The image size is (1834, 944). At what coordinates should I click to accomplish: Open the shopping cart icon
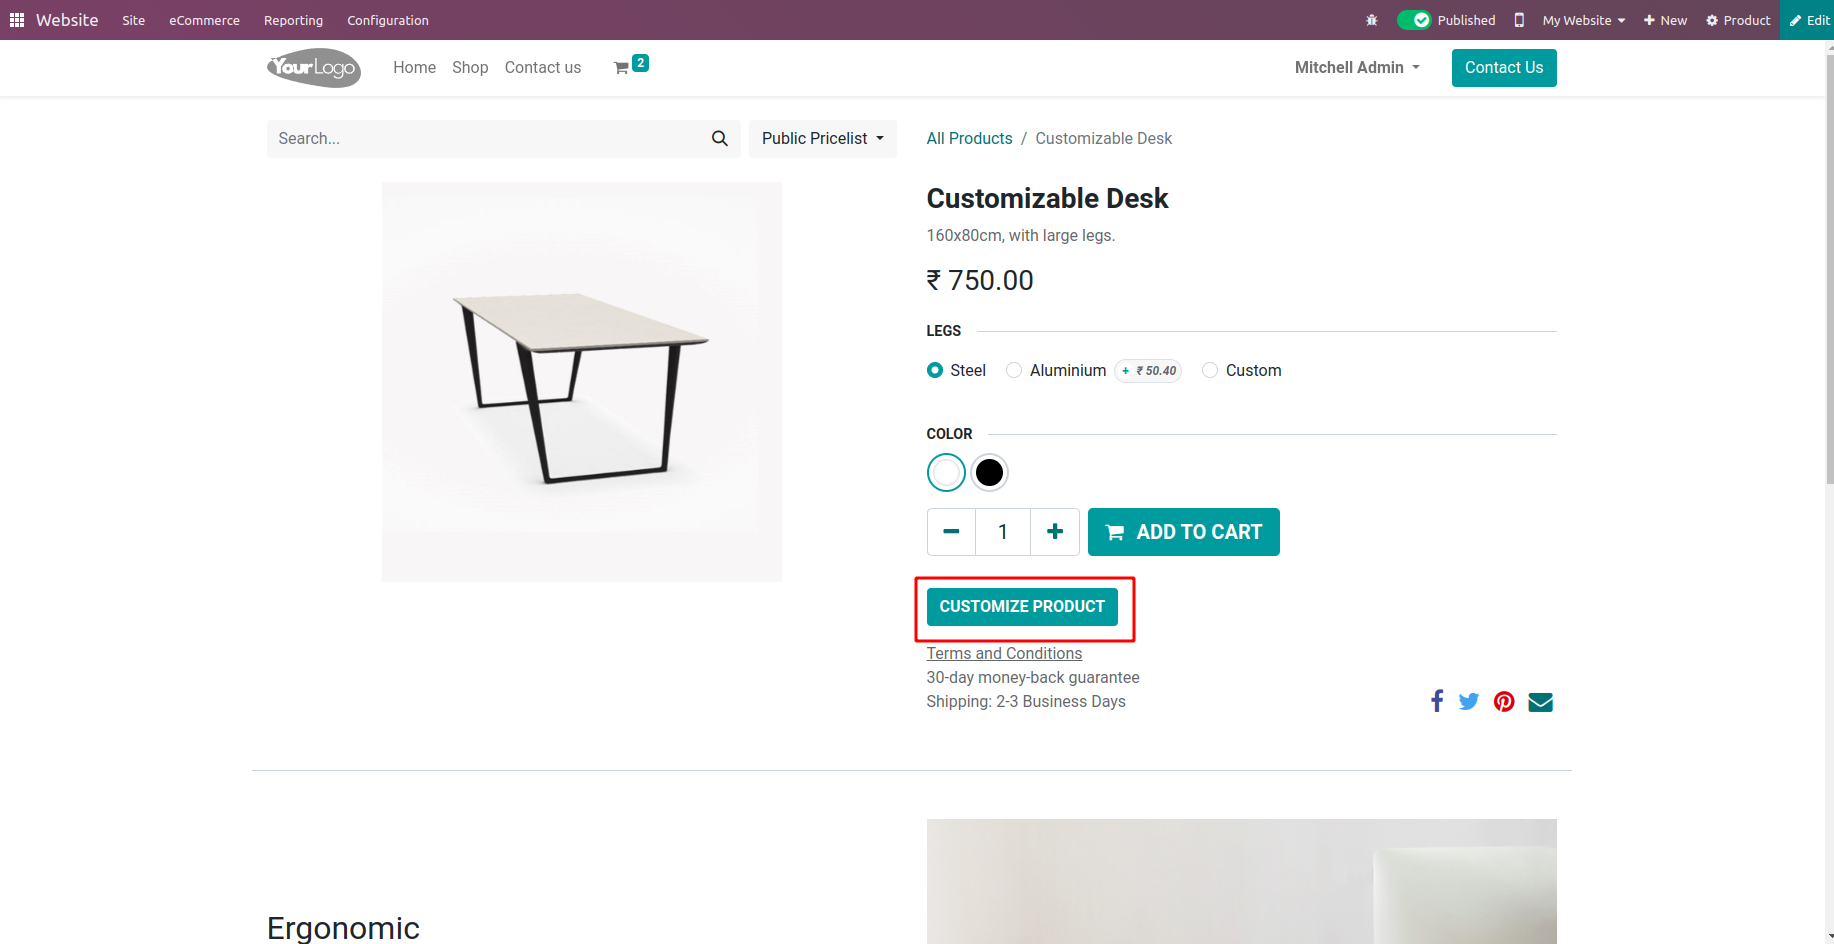(622, 68)
